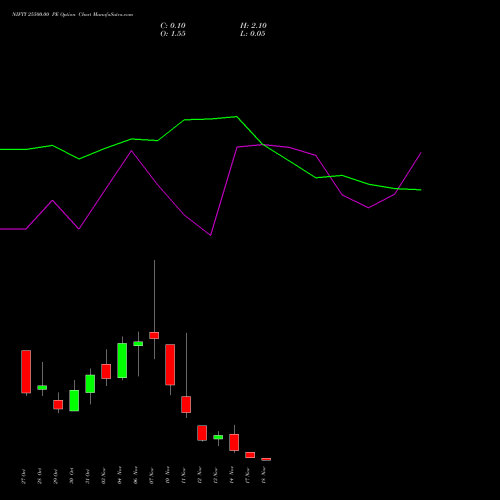Click the '11 Nov' date axis label
Image resolution: width=500 pixels, height=500 pixels.
point(183,475)
